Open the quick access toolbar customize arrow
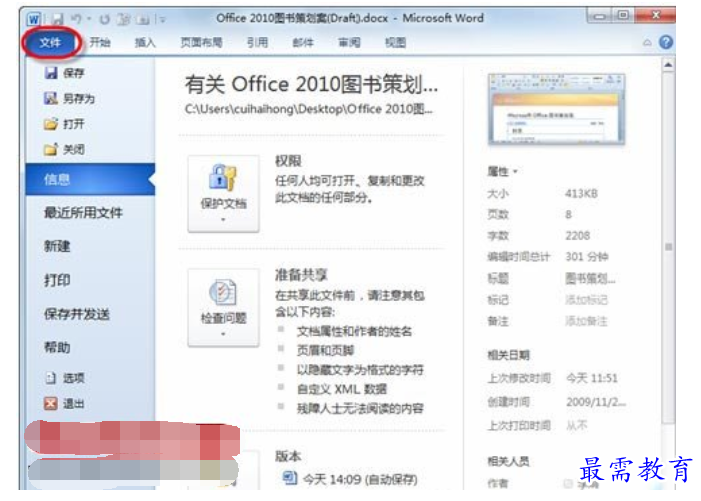Screen dimensions: 701x501 [163, 20]
